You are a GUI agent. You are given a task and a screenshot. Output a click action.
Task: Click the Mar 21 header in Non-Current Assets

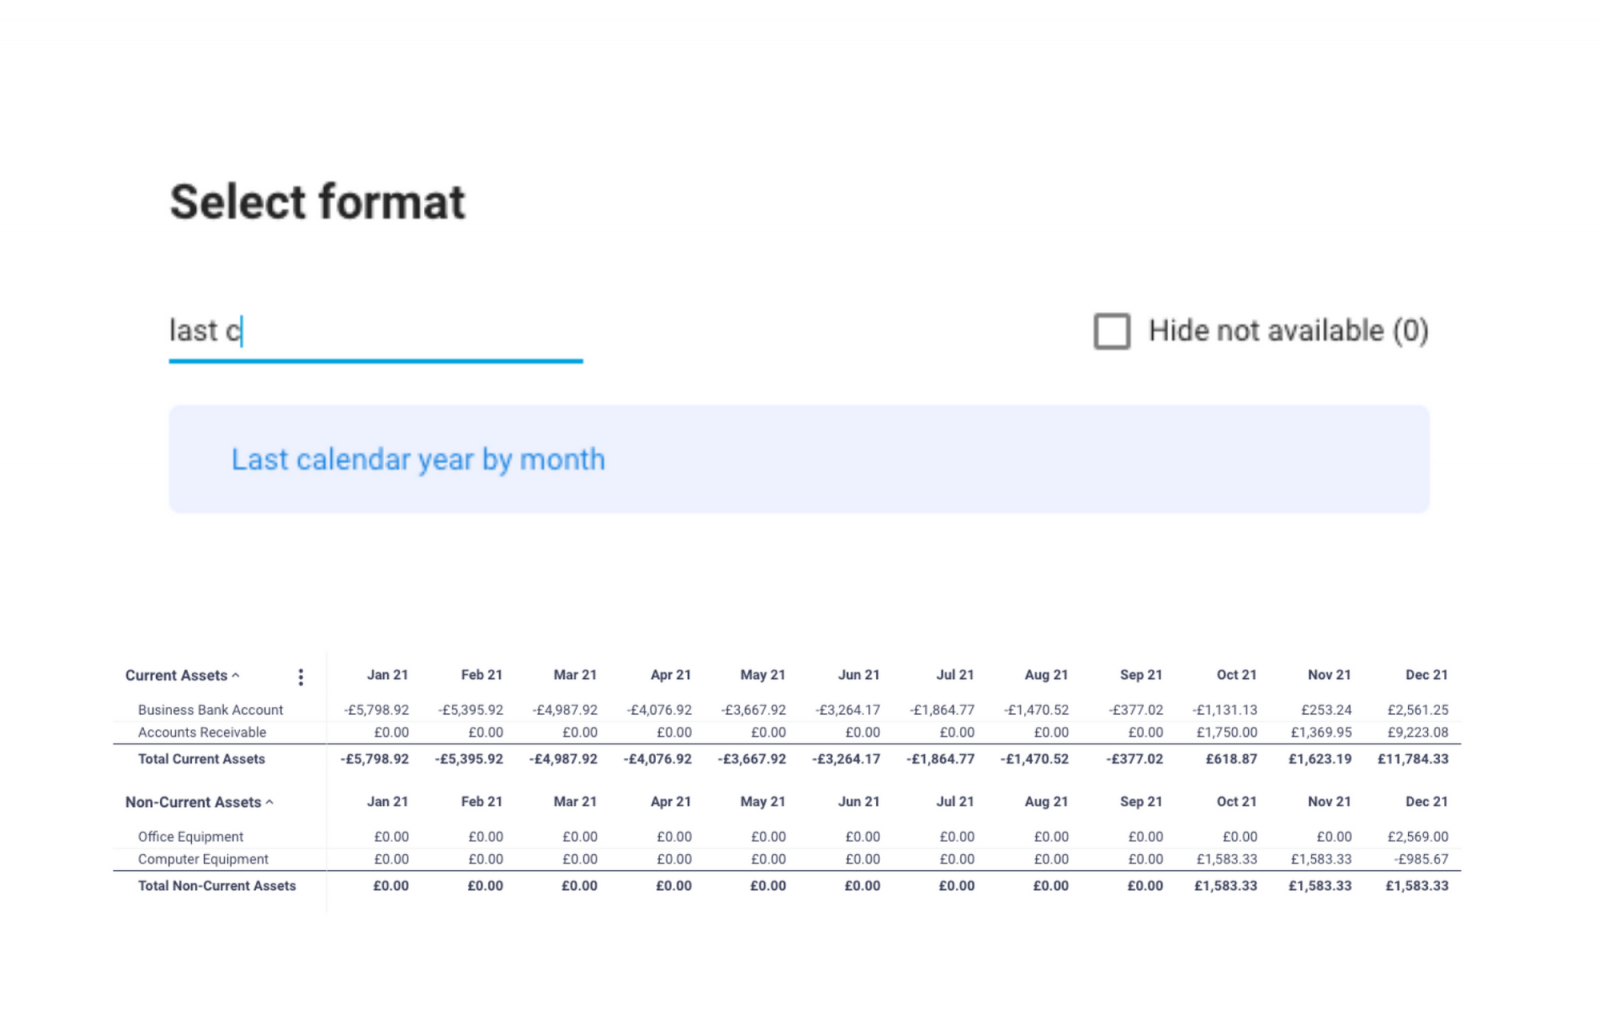[575, 802]
